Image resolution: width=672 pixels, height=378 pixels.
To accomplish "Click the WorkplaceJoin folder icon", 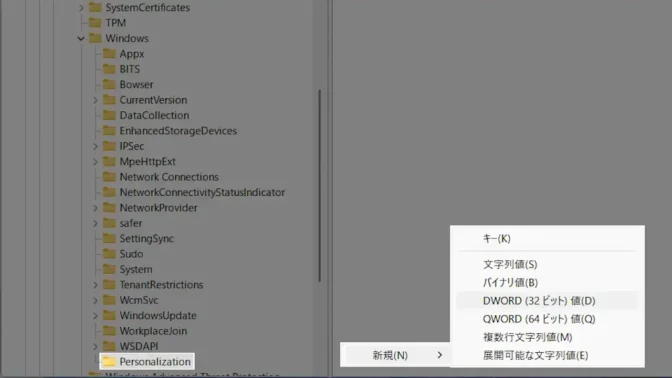I will pos(109,331).
